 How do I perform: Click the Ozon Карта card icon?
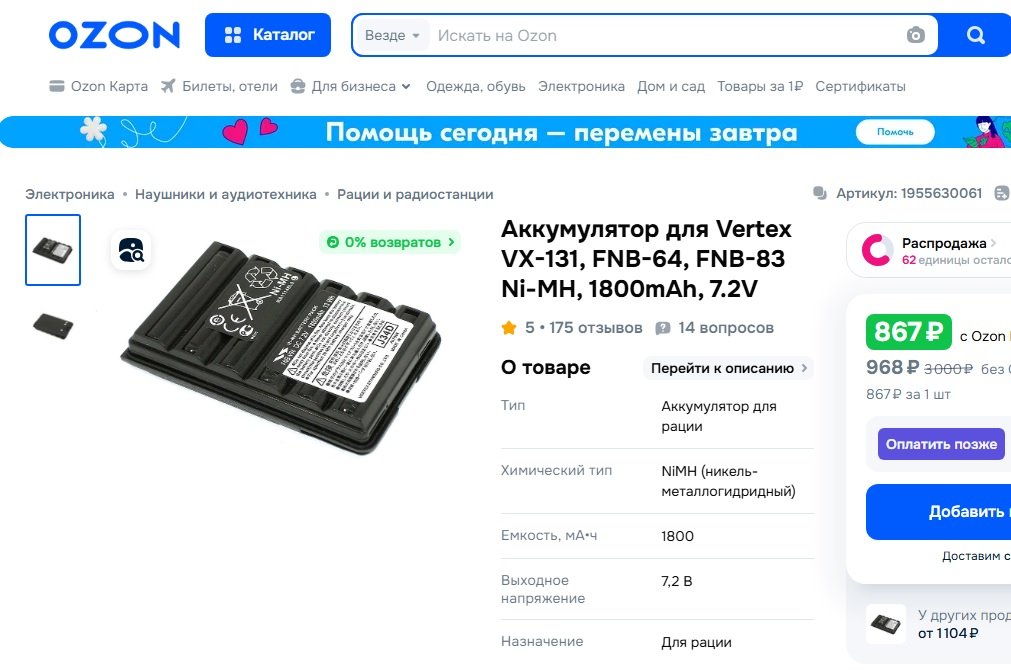57,86
